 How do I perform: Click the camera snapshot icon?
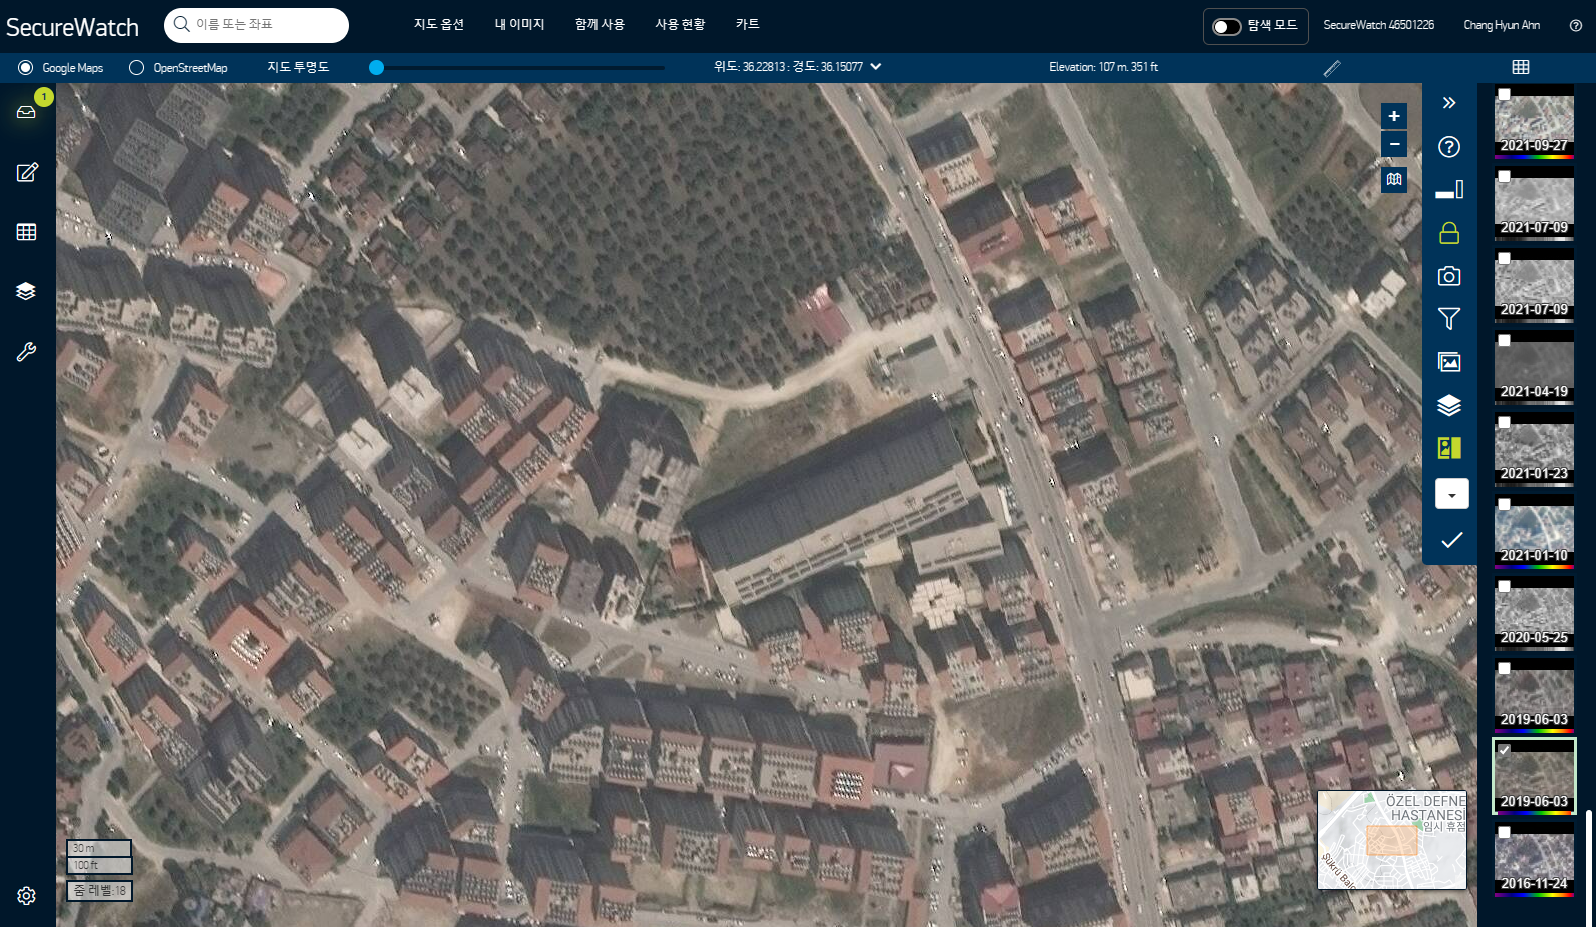[1449, 276]
